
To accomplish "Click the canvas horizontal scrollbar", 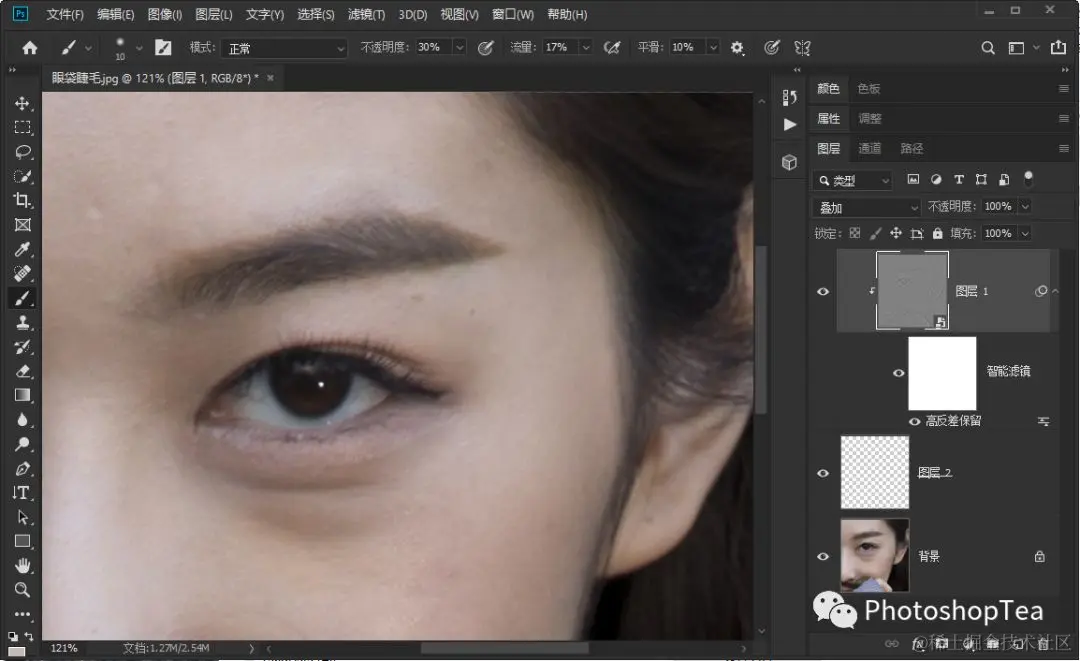I will tap(504, 648).
